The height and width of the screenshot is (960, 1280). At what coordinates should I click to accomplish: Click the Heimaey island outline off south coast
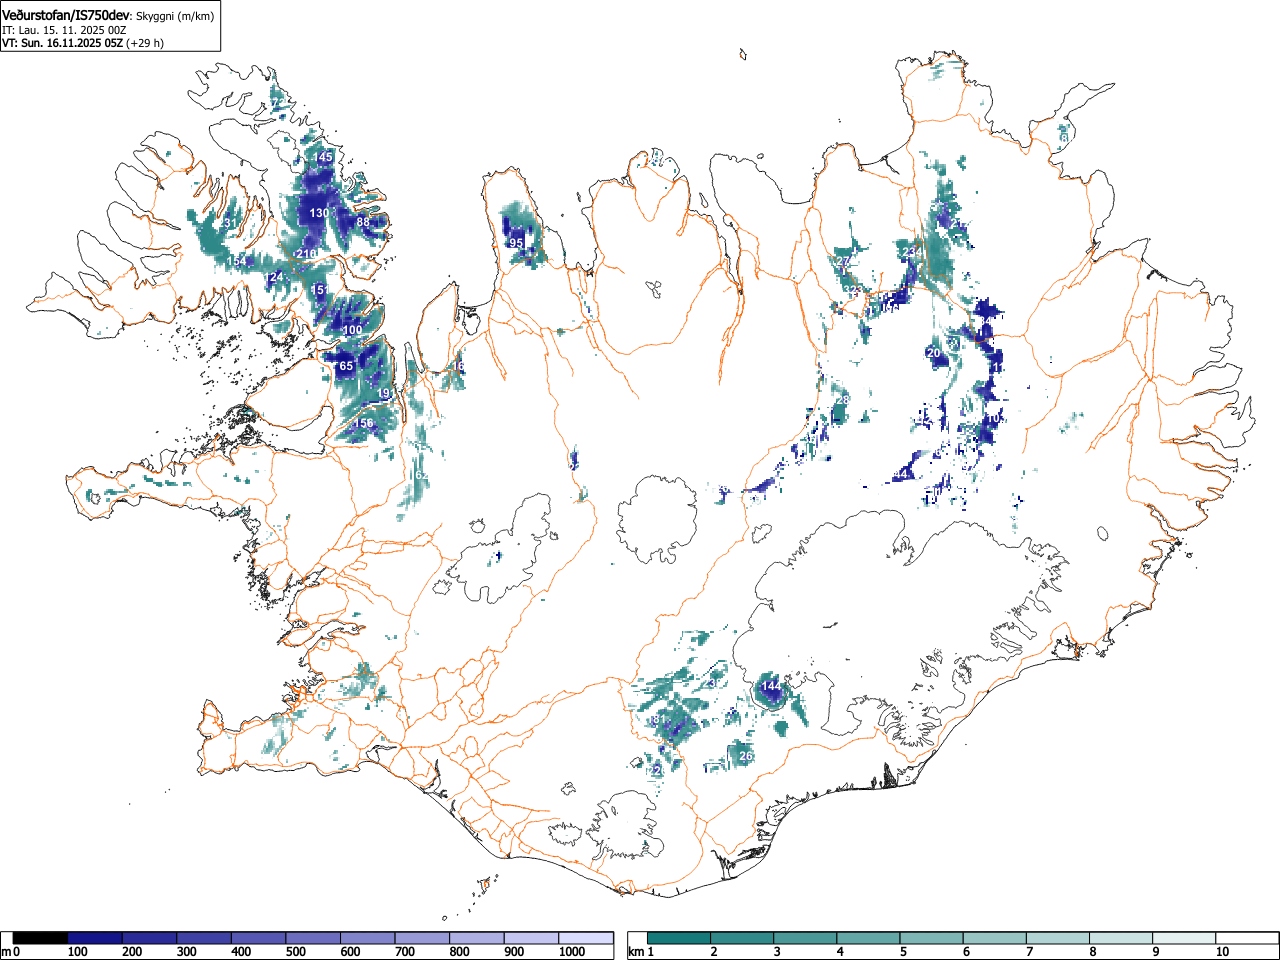[x=484, y=884]
